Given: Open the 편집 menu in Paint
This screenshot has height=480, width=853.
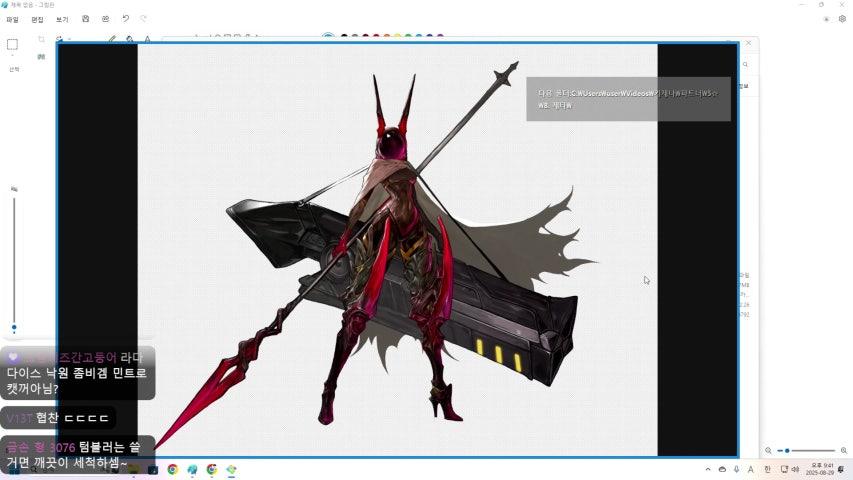Looking at the screenshot, I should point(37,20).
